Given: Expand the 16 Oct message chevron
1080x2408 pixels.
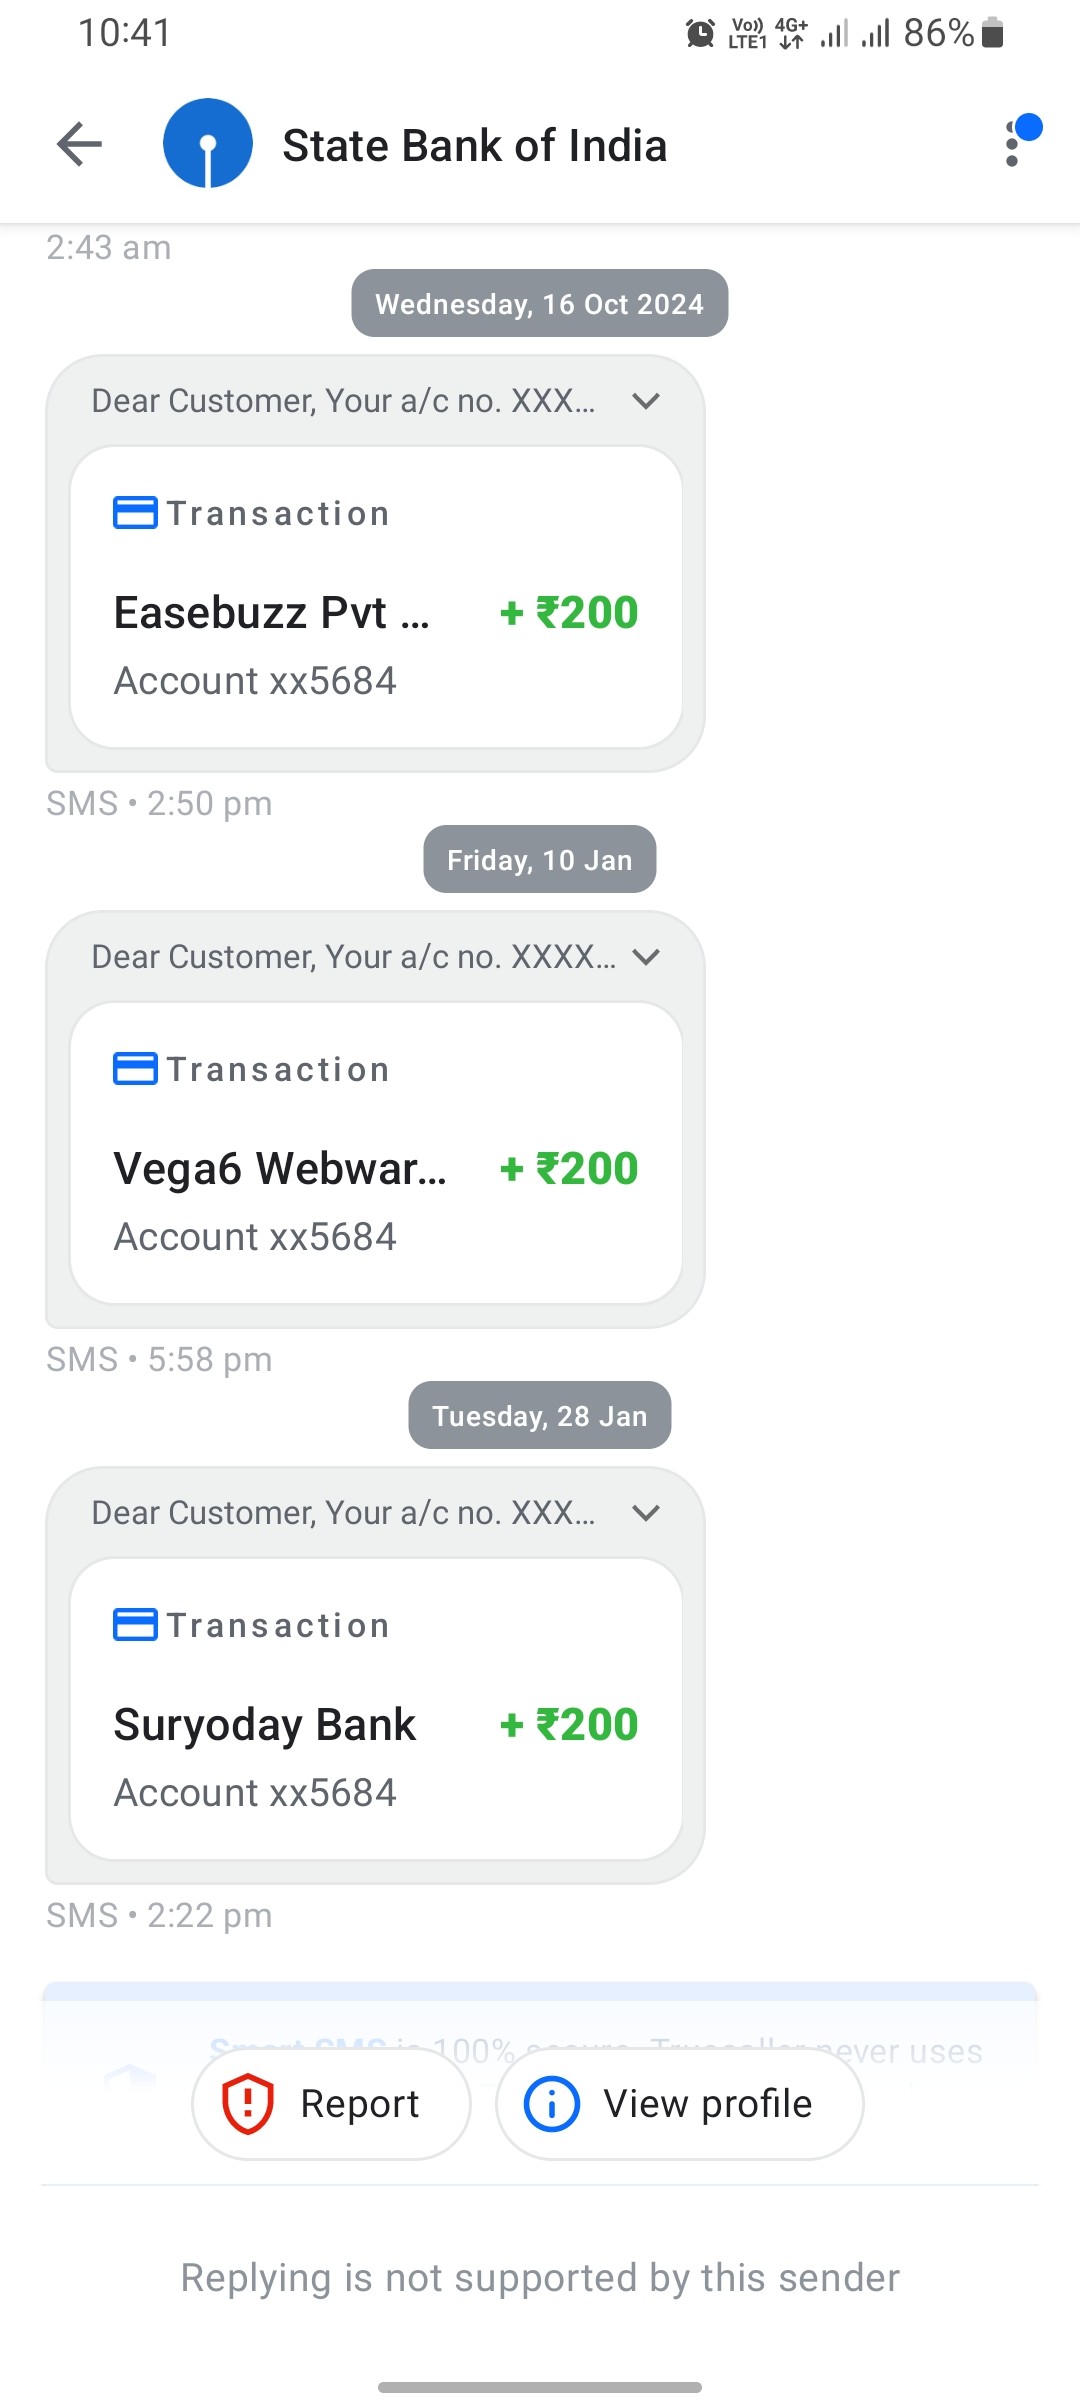Looking at the screenshot, I should (647, 401).
